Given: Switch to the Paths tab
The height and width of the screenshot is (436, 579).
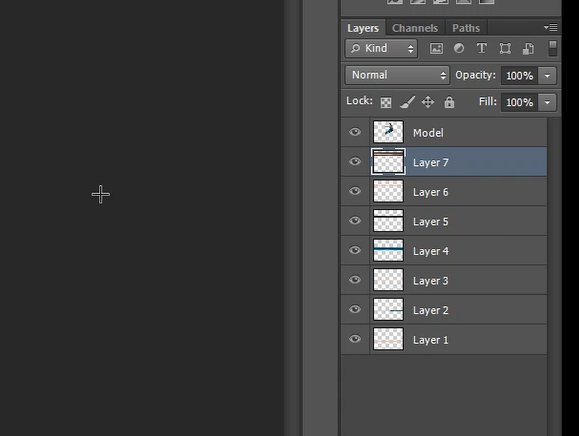Looking at the screenshot, I should click(466, 28).
